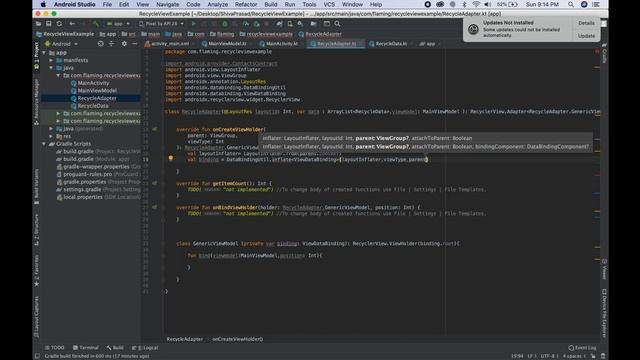Screen dimensions: 640x360
Task: Open the Apple menu
Action: [x=43, y=4]
